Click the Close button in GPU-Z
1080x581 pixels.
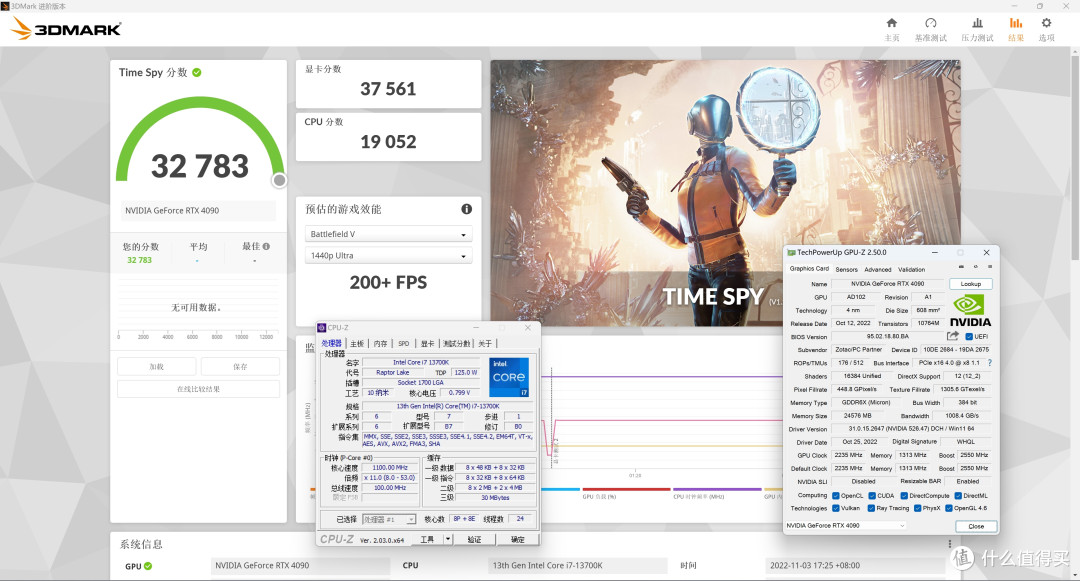(976, 526)
